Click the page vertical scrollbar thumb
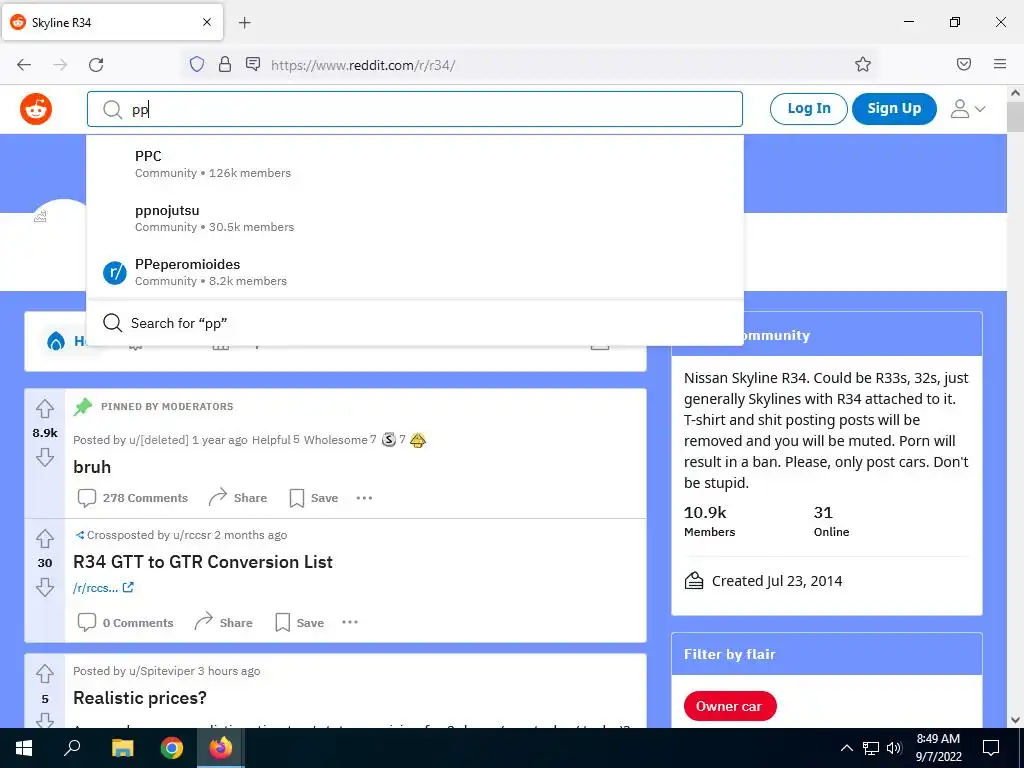This screenshot has height=768, width=1024. (x=1015, y=118)
